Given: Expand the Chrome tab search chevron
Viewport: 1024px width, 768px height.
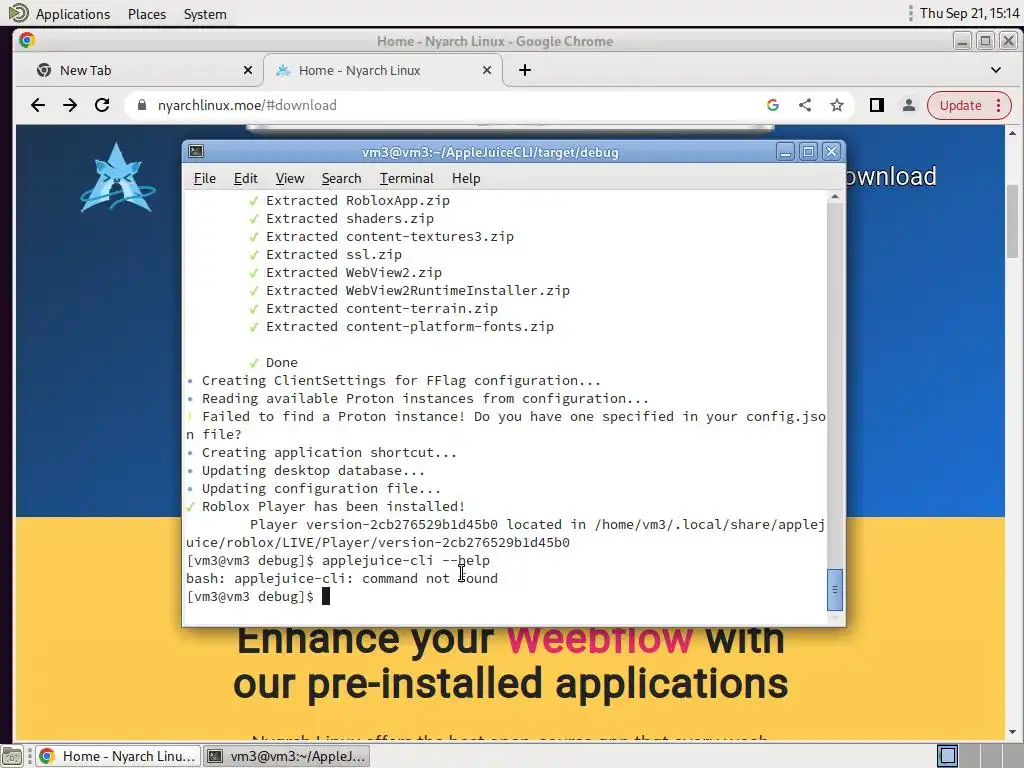Looking at the screenshot, I should [995, 70].
